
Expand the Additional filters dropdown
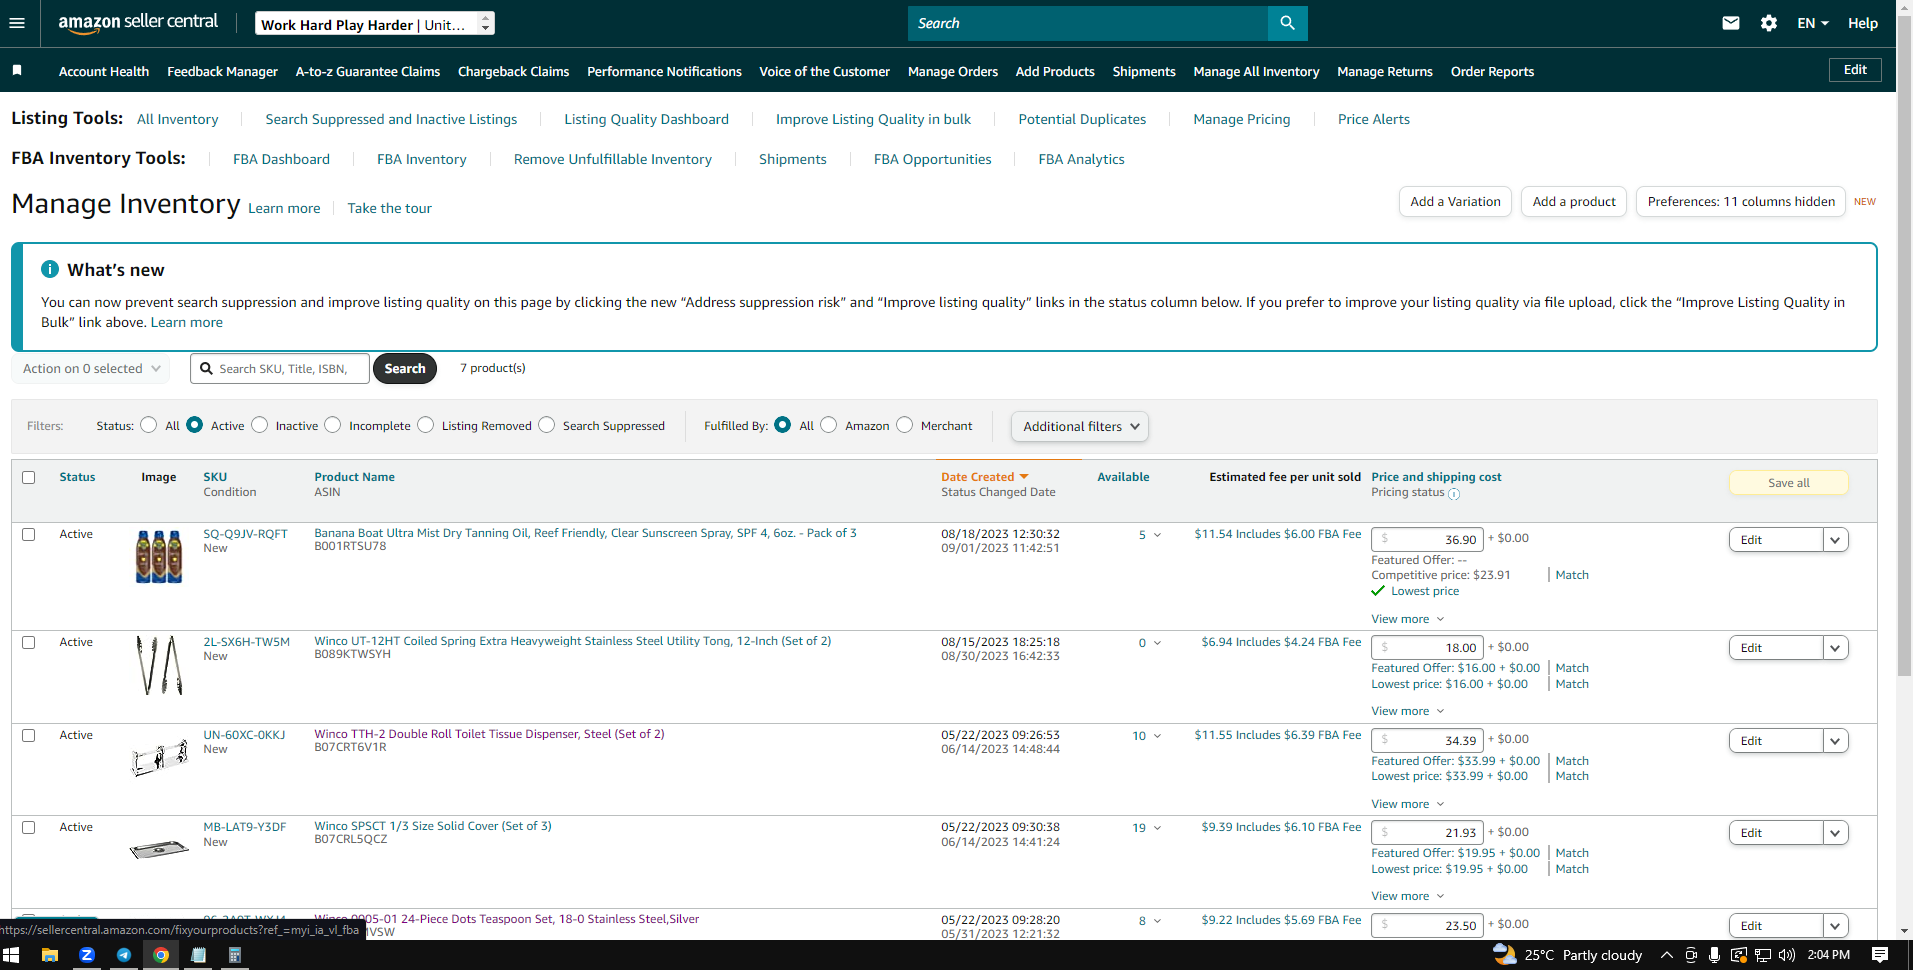(x=1080, y=426)
